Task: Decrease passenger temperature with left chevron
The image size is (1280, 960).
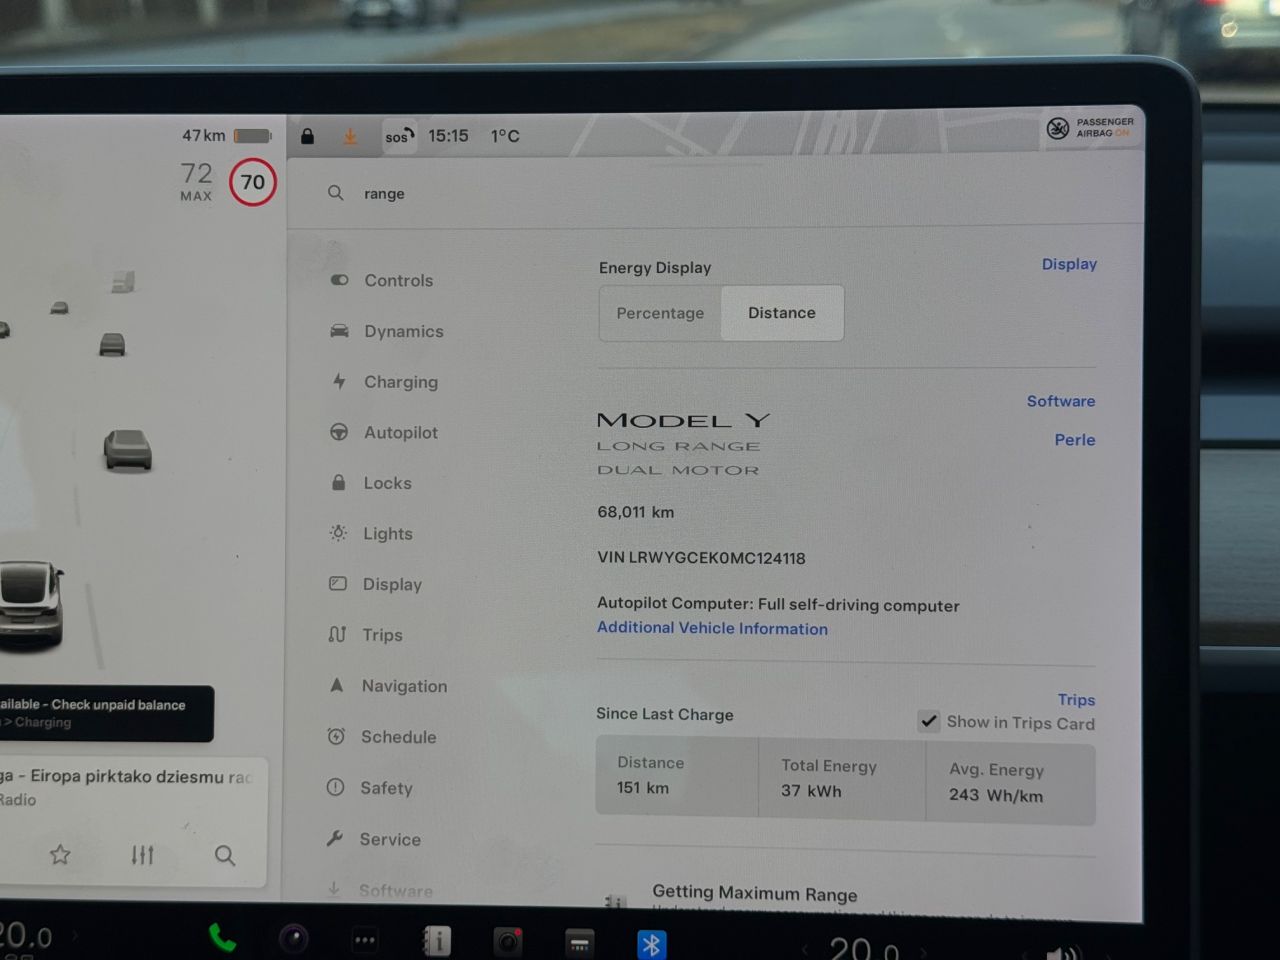Action: click(805, 948)
